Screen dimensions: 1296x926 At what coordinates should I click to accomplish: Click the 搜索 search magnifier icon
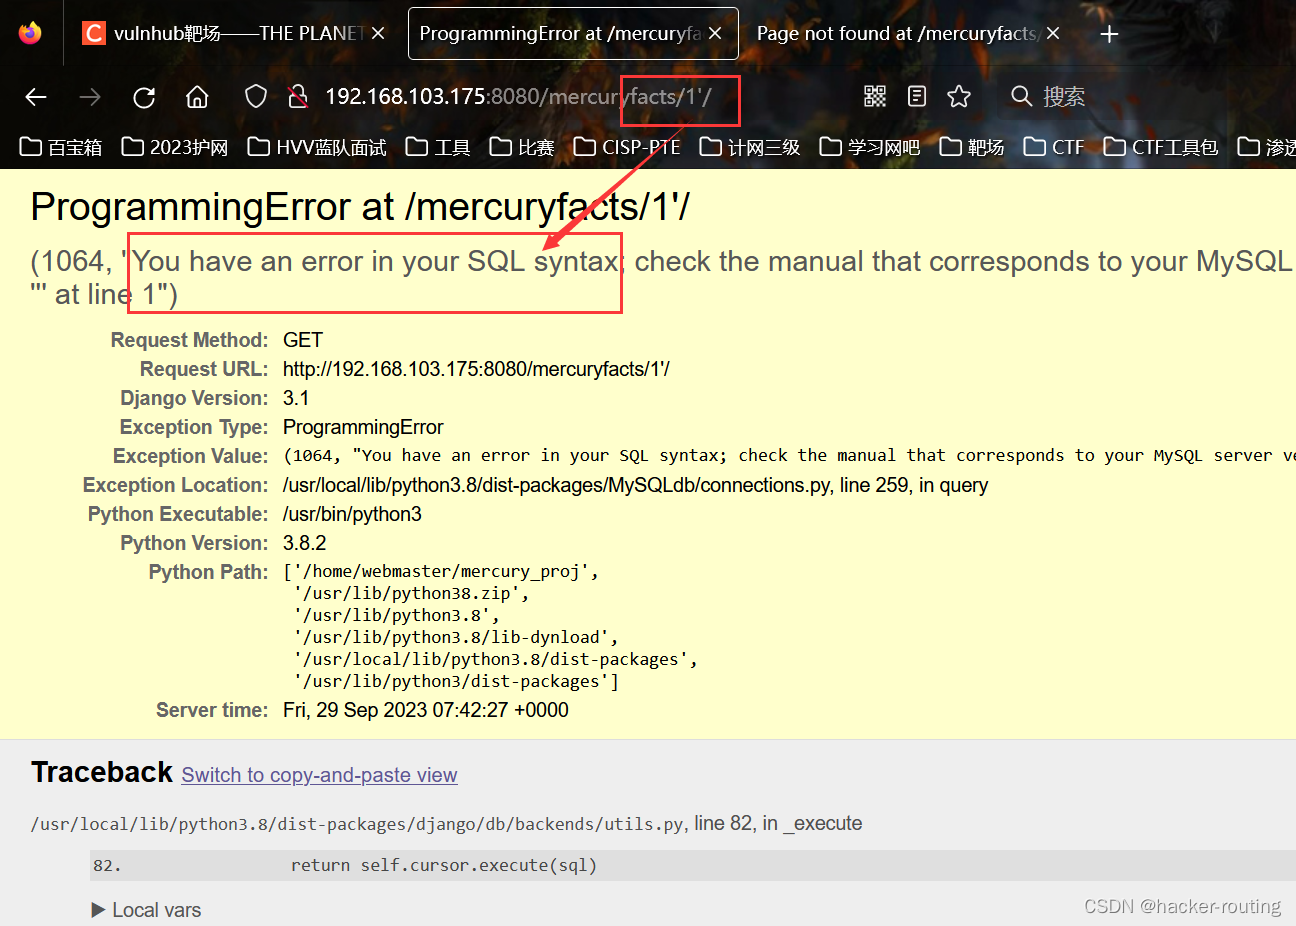(1020, 96)
